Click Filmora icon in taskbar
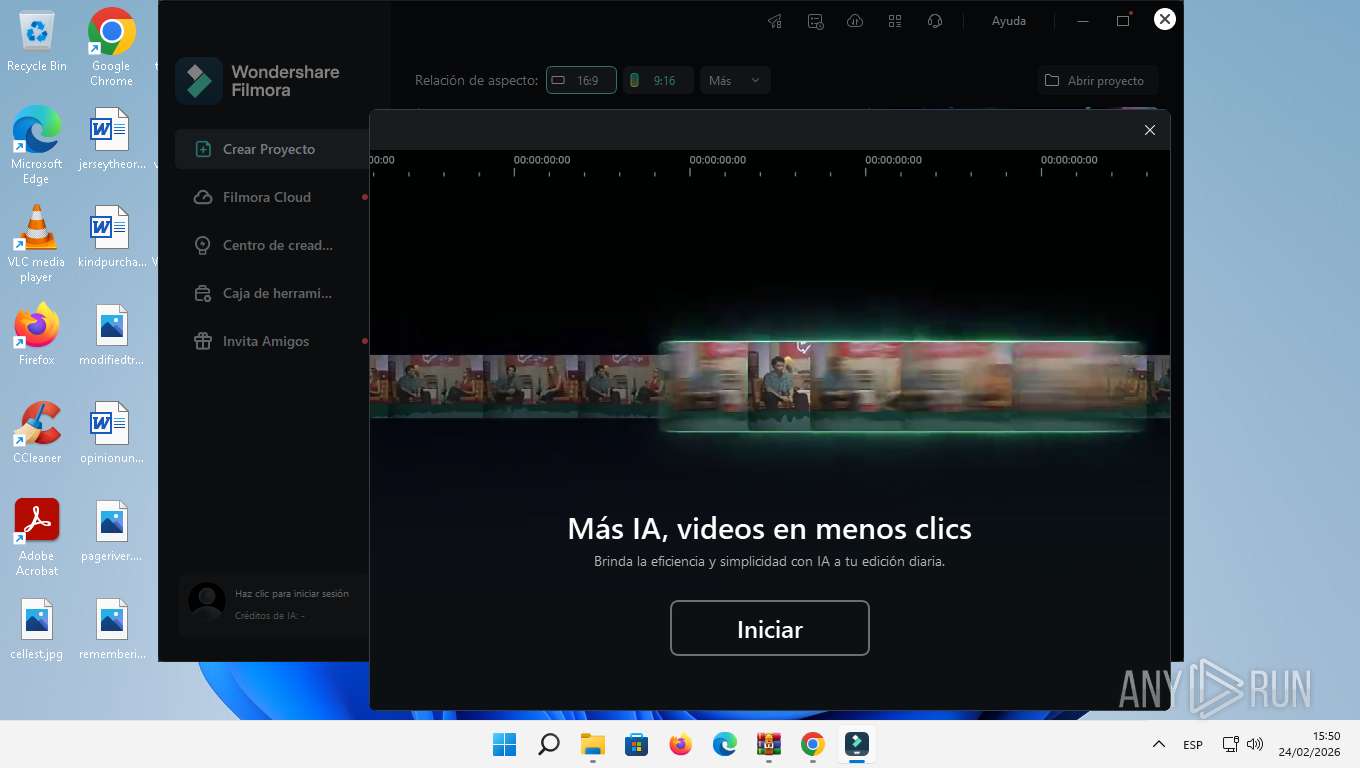Image resolution: width=1360 pixels, height=768 pixels. [857, 744]
